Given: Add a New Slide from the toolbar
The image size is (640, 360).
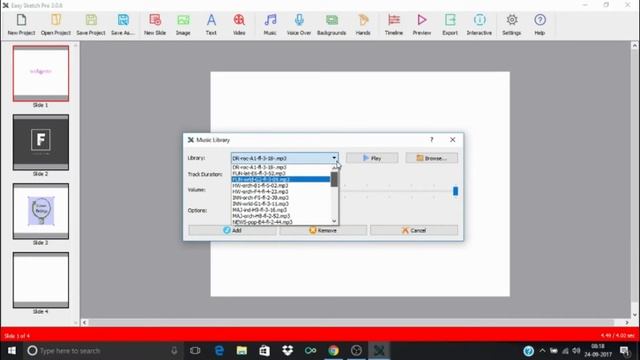Looking at the screenshot, I should 155,24.
